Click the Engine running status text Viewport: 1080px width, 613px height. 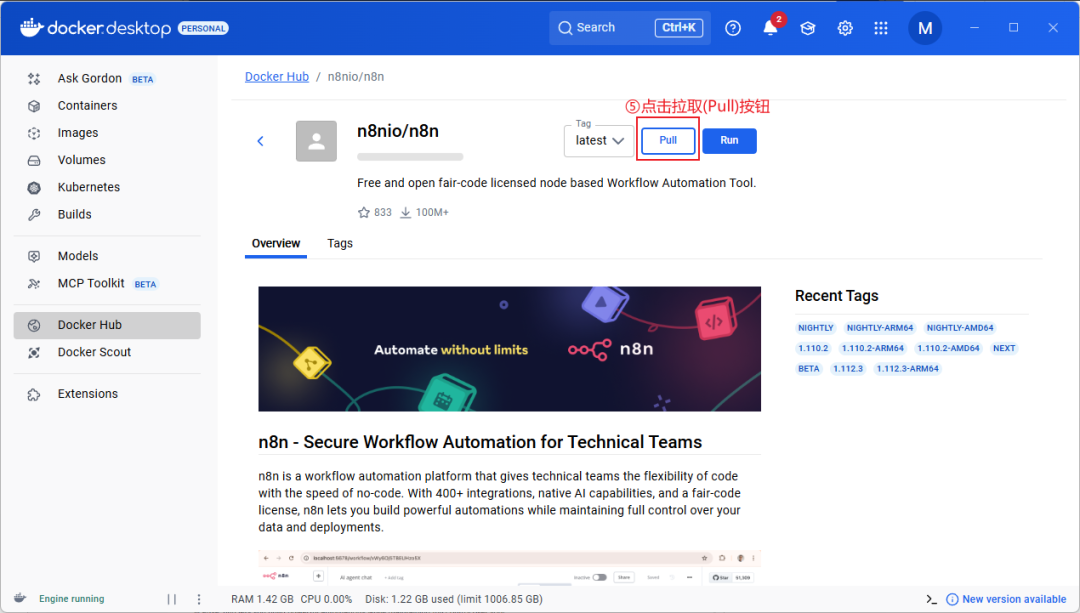pos(72,599)
